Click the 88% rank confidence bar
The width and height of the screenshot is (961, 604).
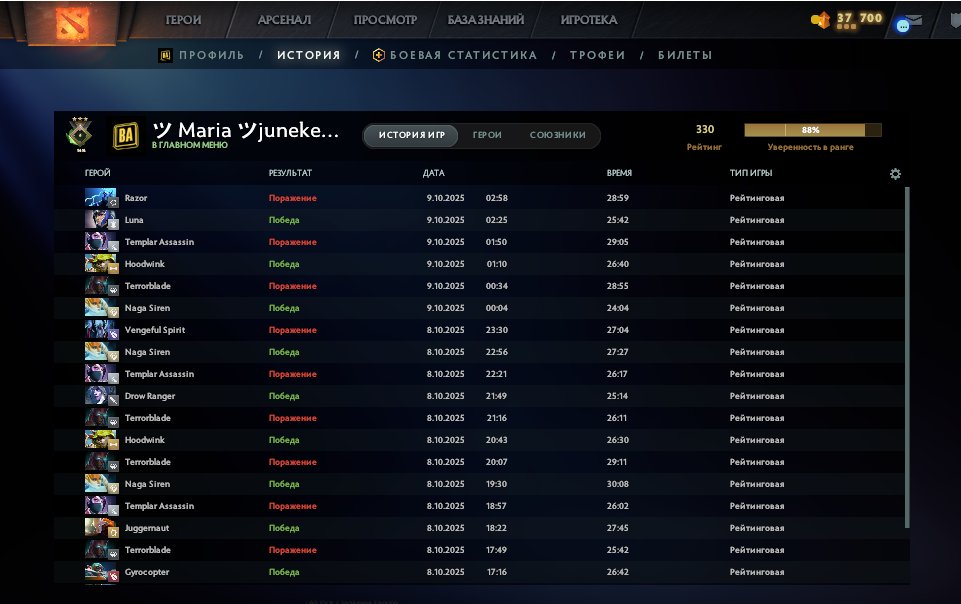(812, 130)
